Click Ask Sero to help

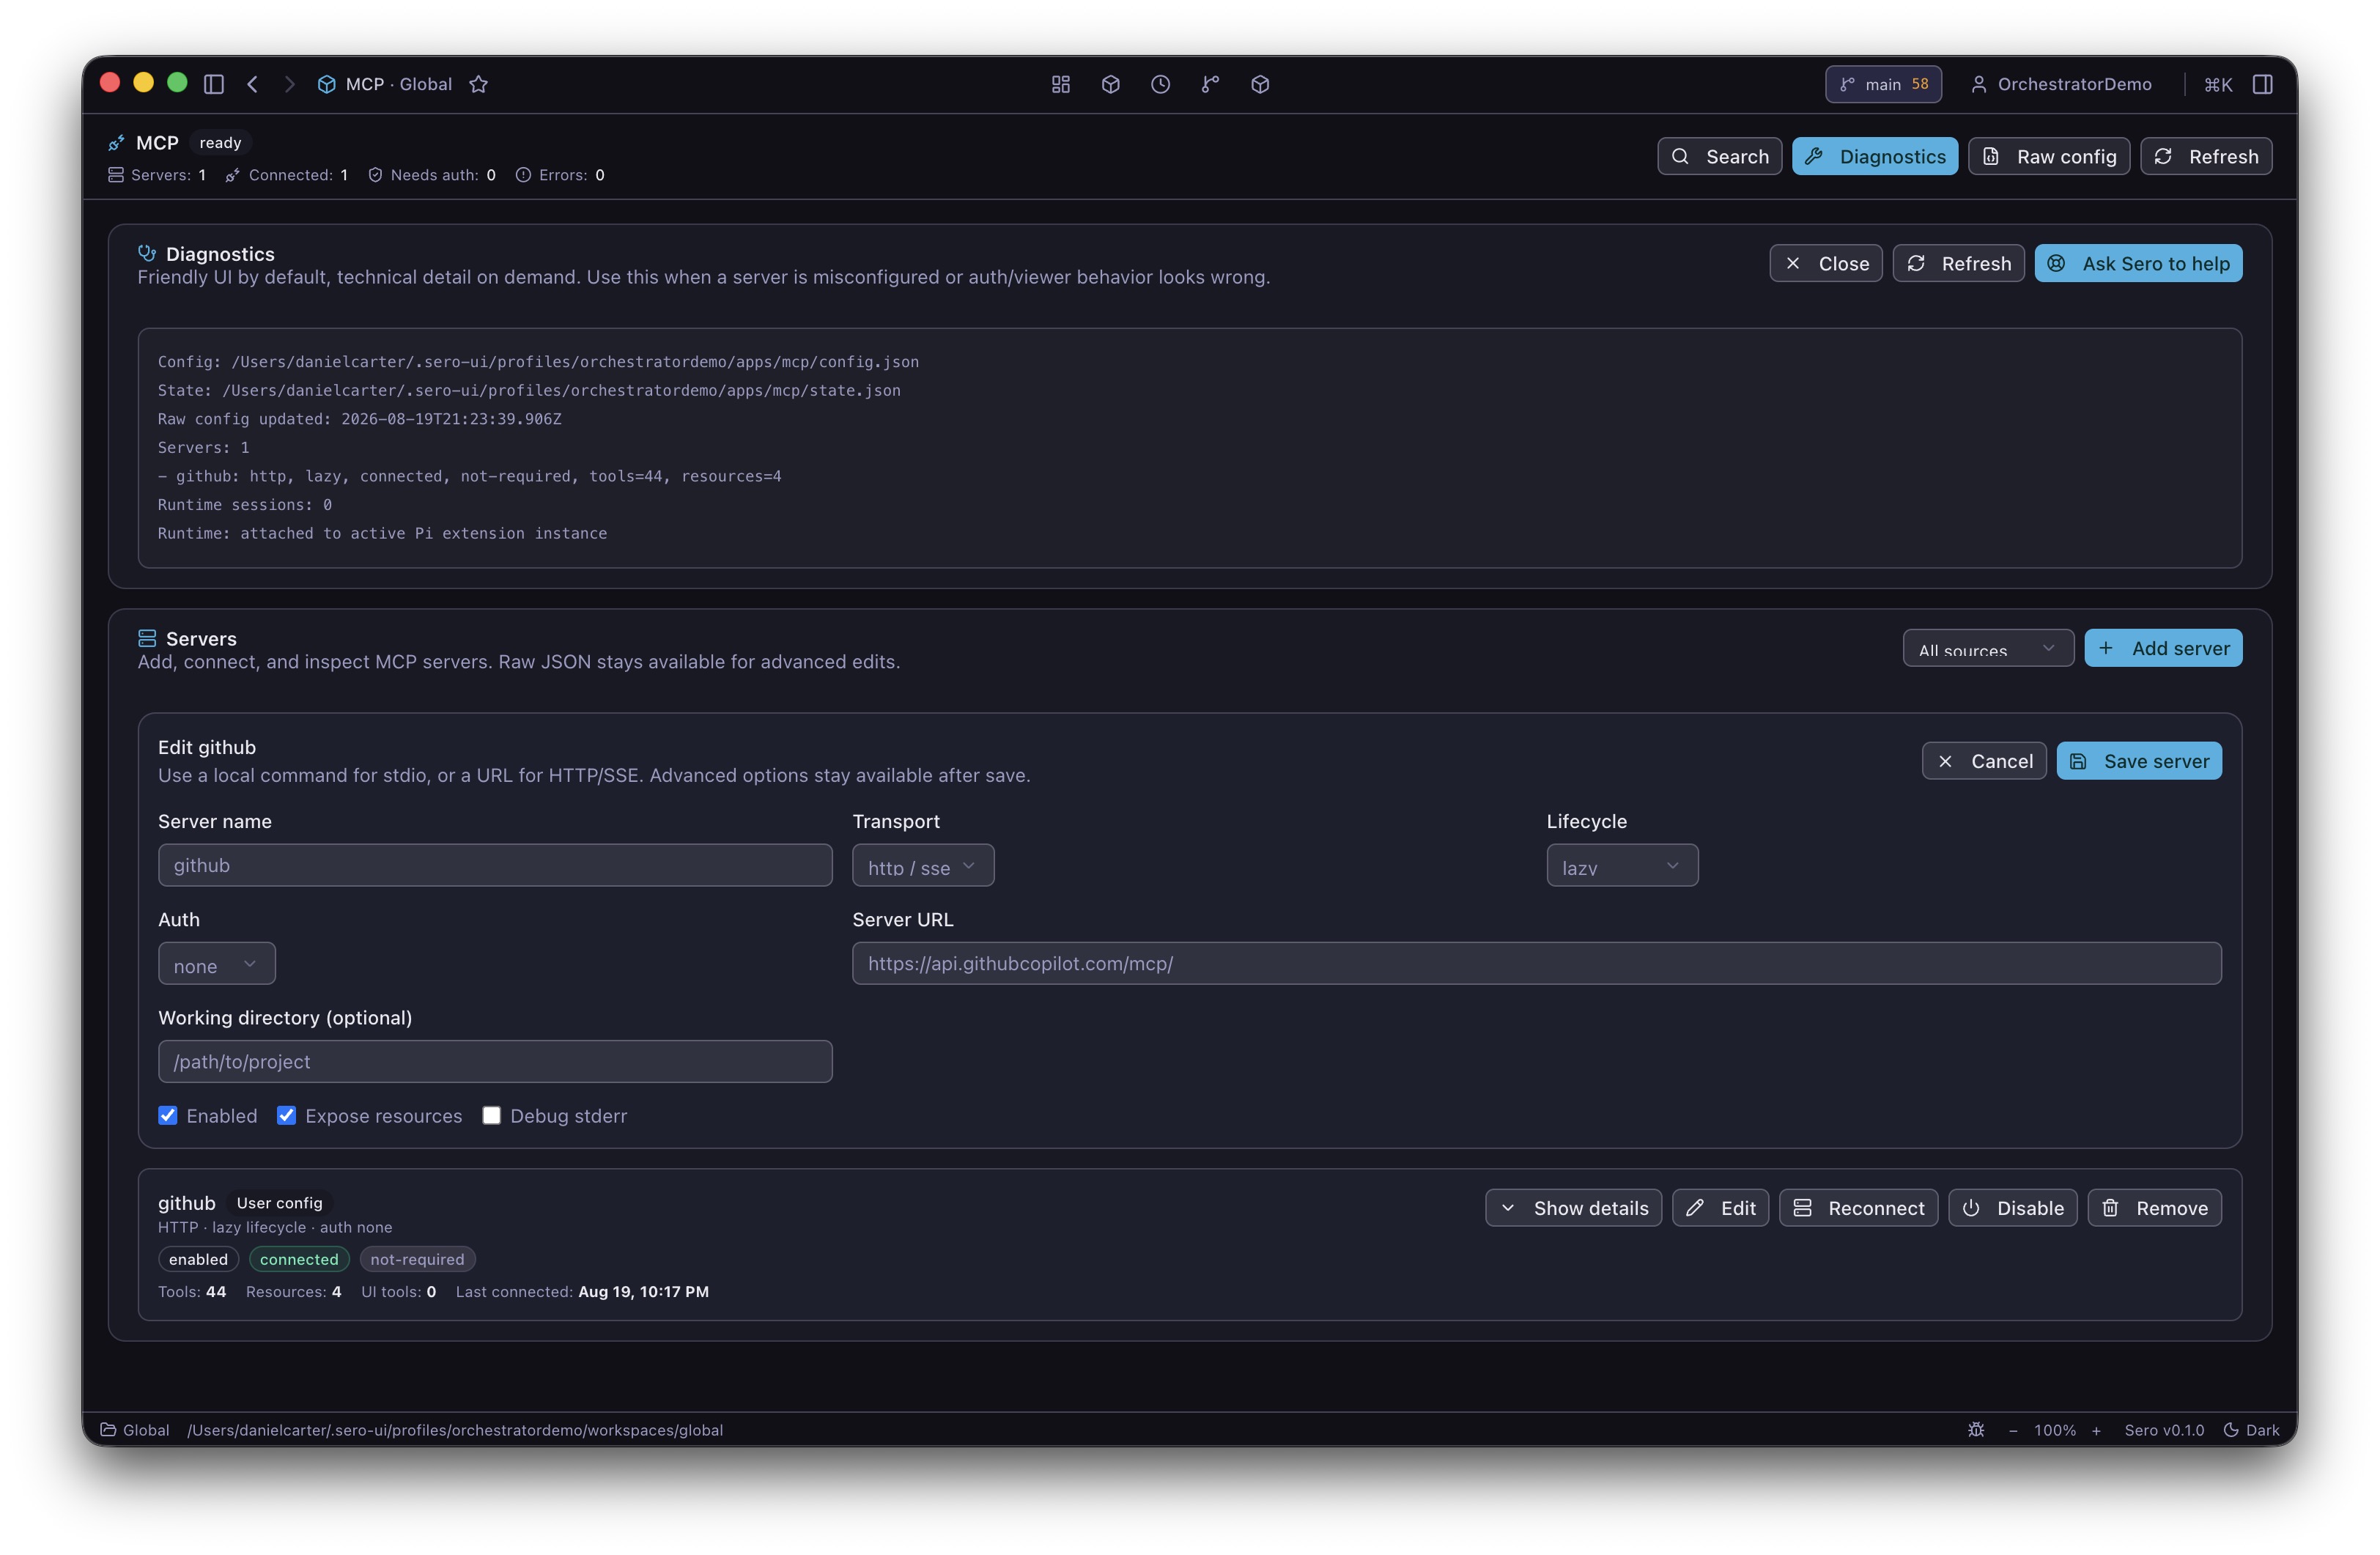pos(2139,263)
